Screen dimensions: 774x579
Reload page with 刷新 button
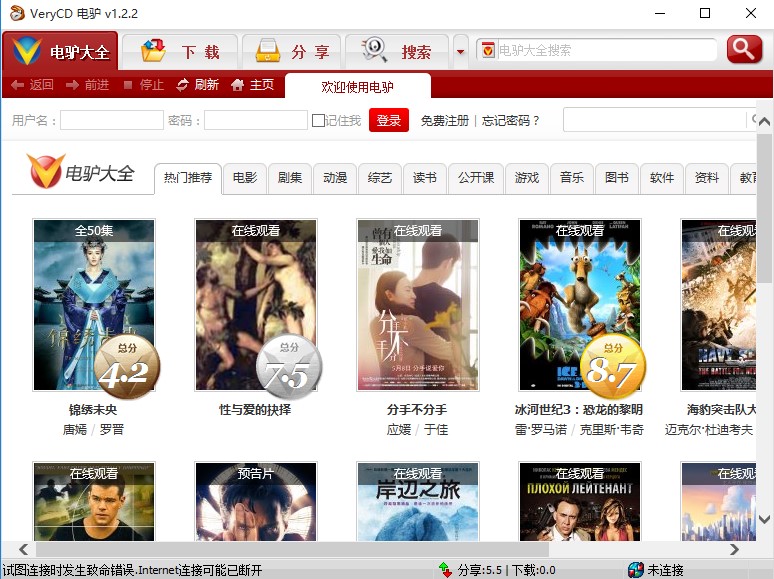point(197,85)
